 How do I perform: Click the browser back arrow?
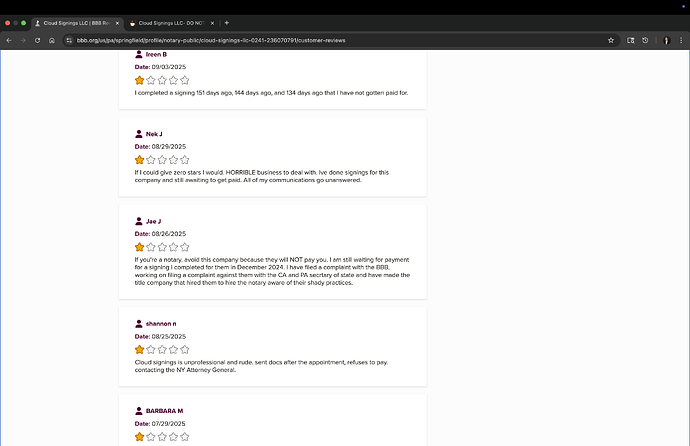pos(9,40)
